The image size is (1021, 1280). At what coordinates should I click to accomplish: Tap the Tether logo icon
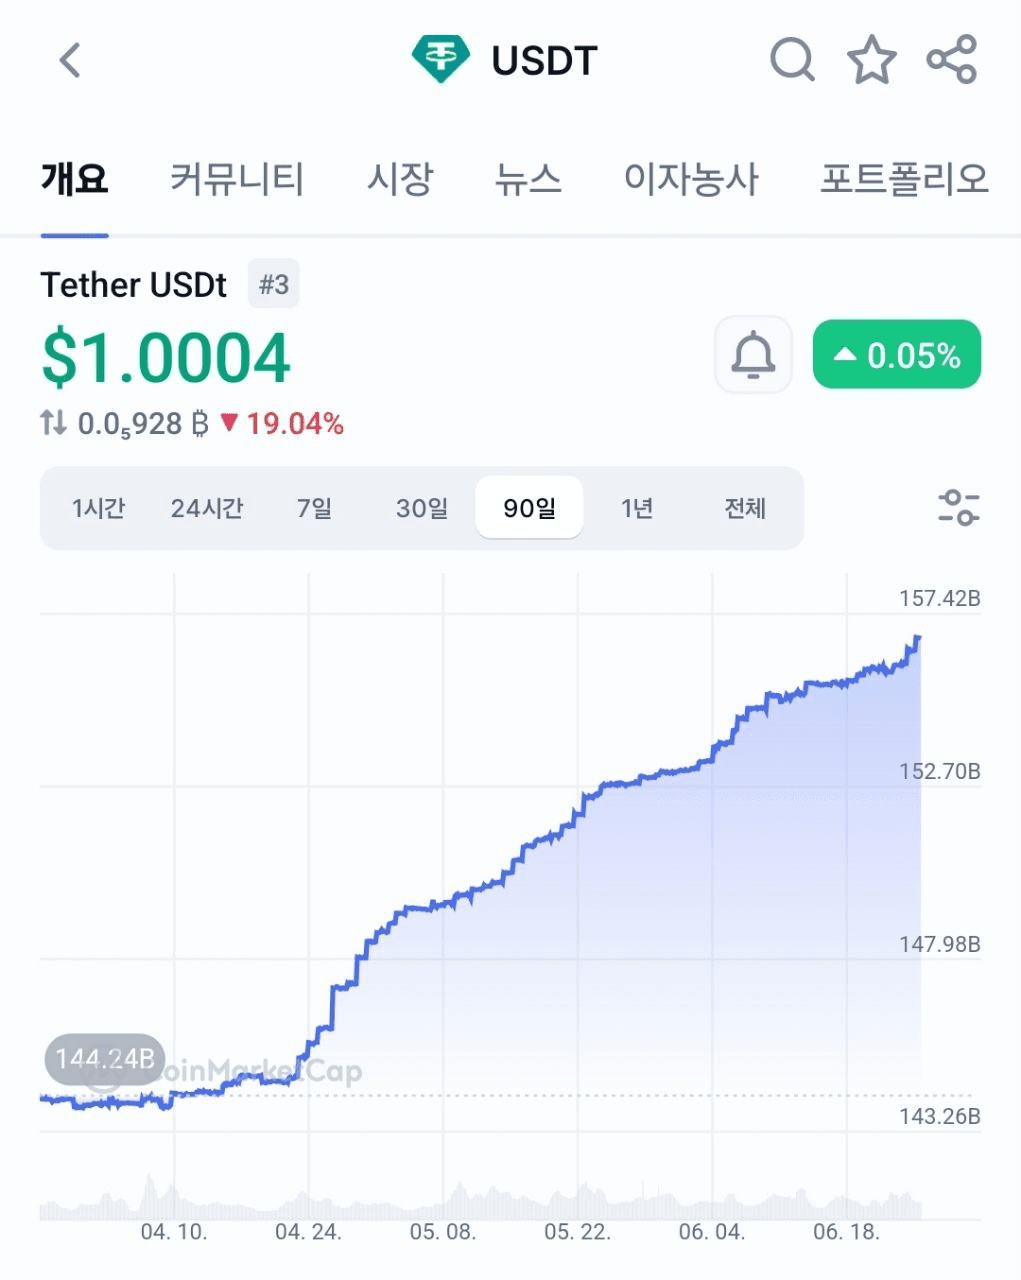440,60
